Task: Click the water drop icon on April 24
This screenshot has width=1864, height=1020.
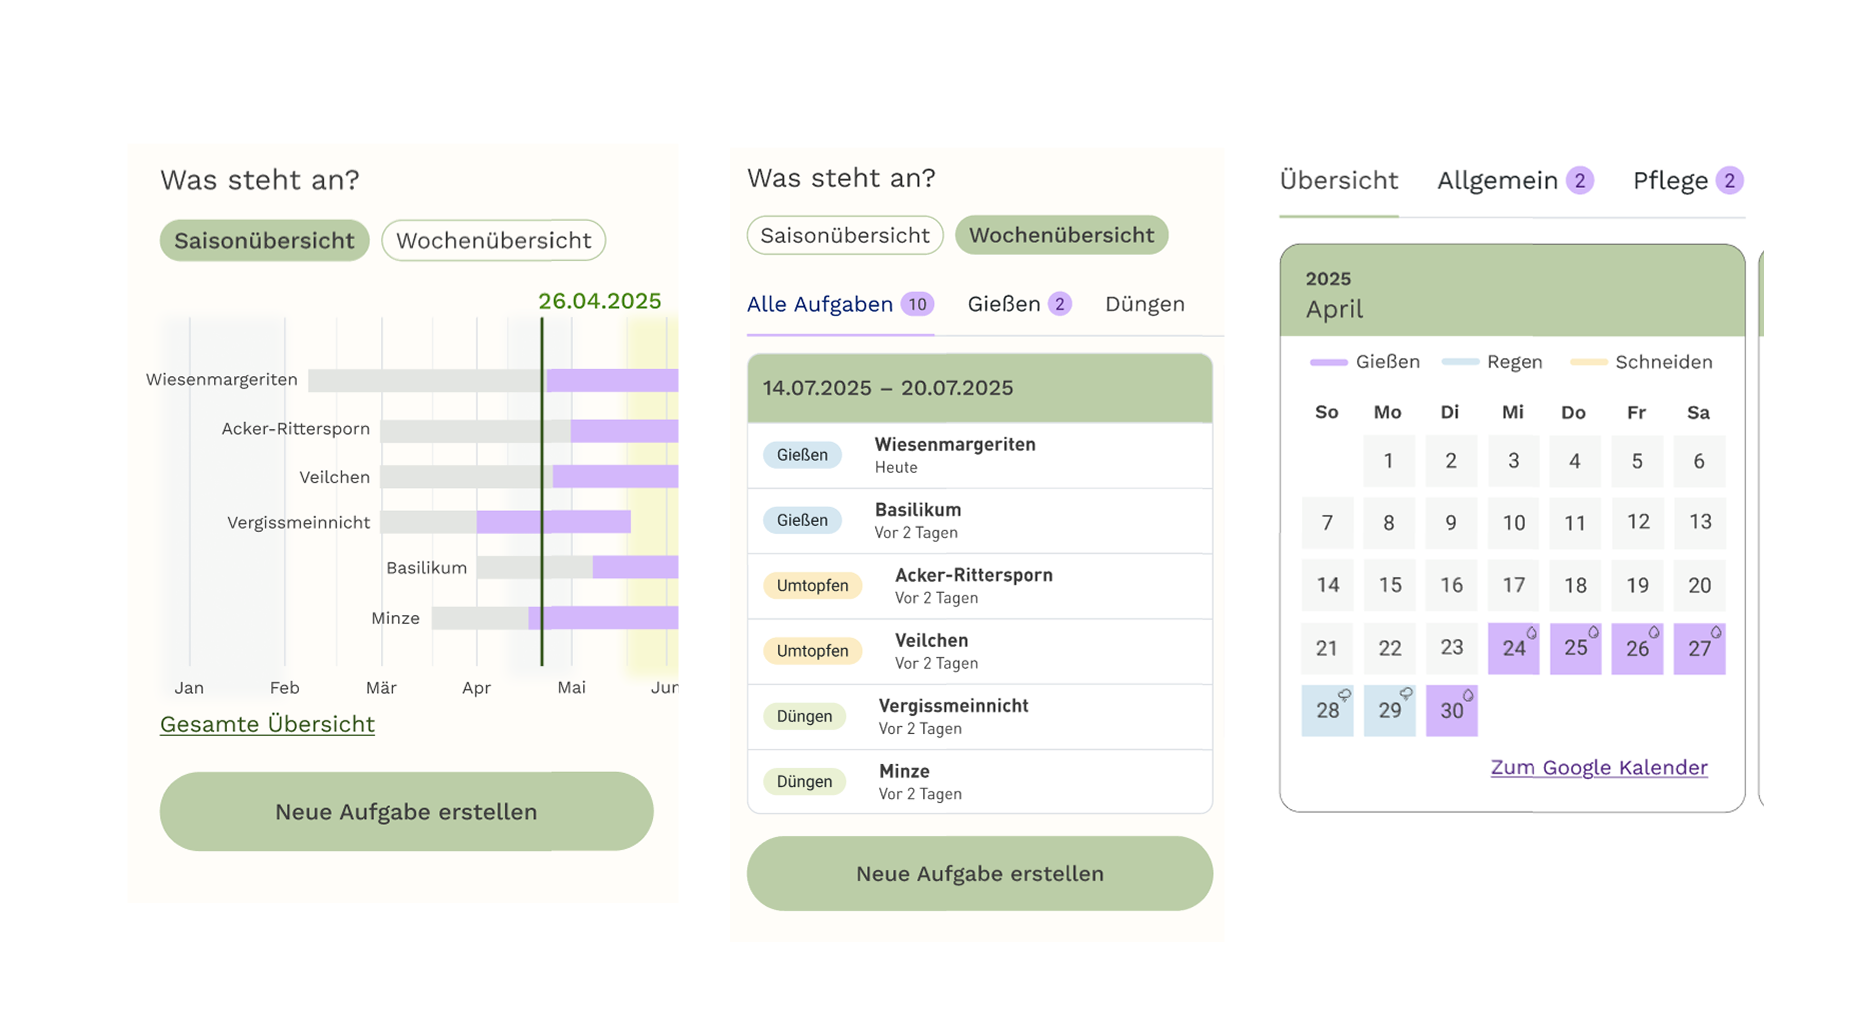Action: (1531, 633)
